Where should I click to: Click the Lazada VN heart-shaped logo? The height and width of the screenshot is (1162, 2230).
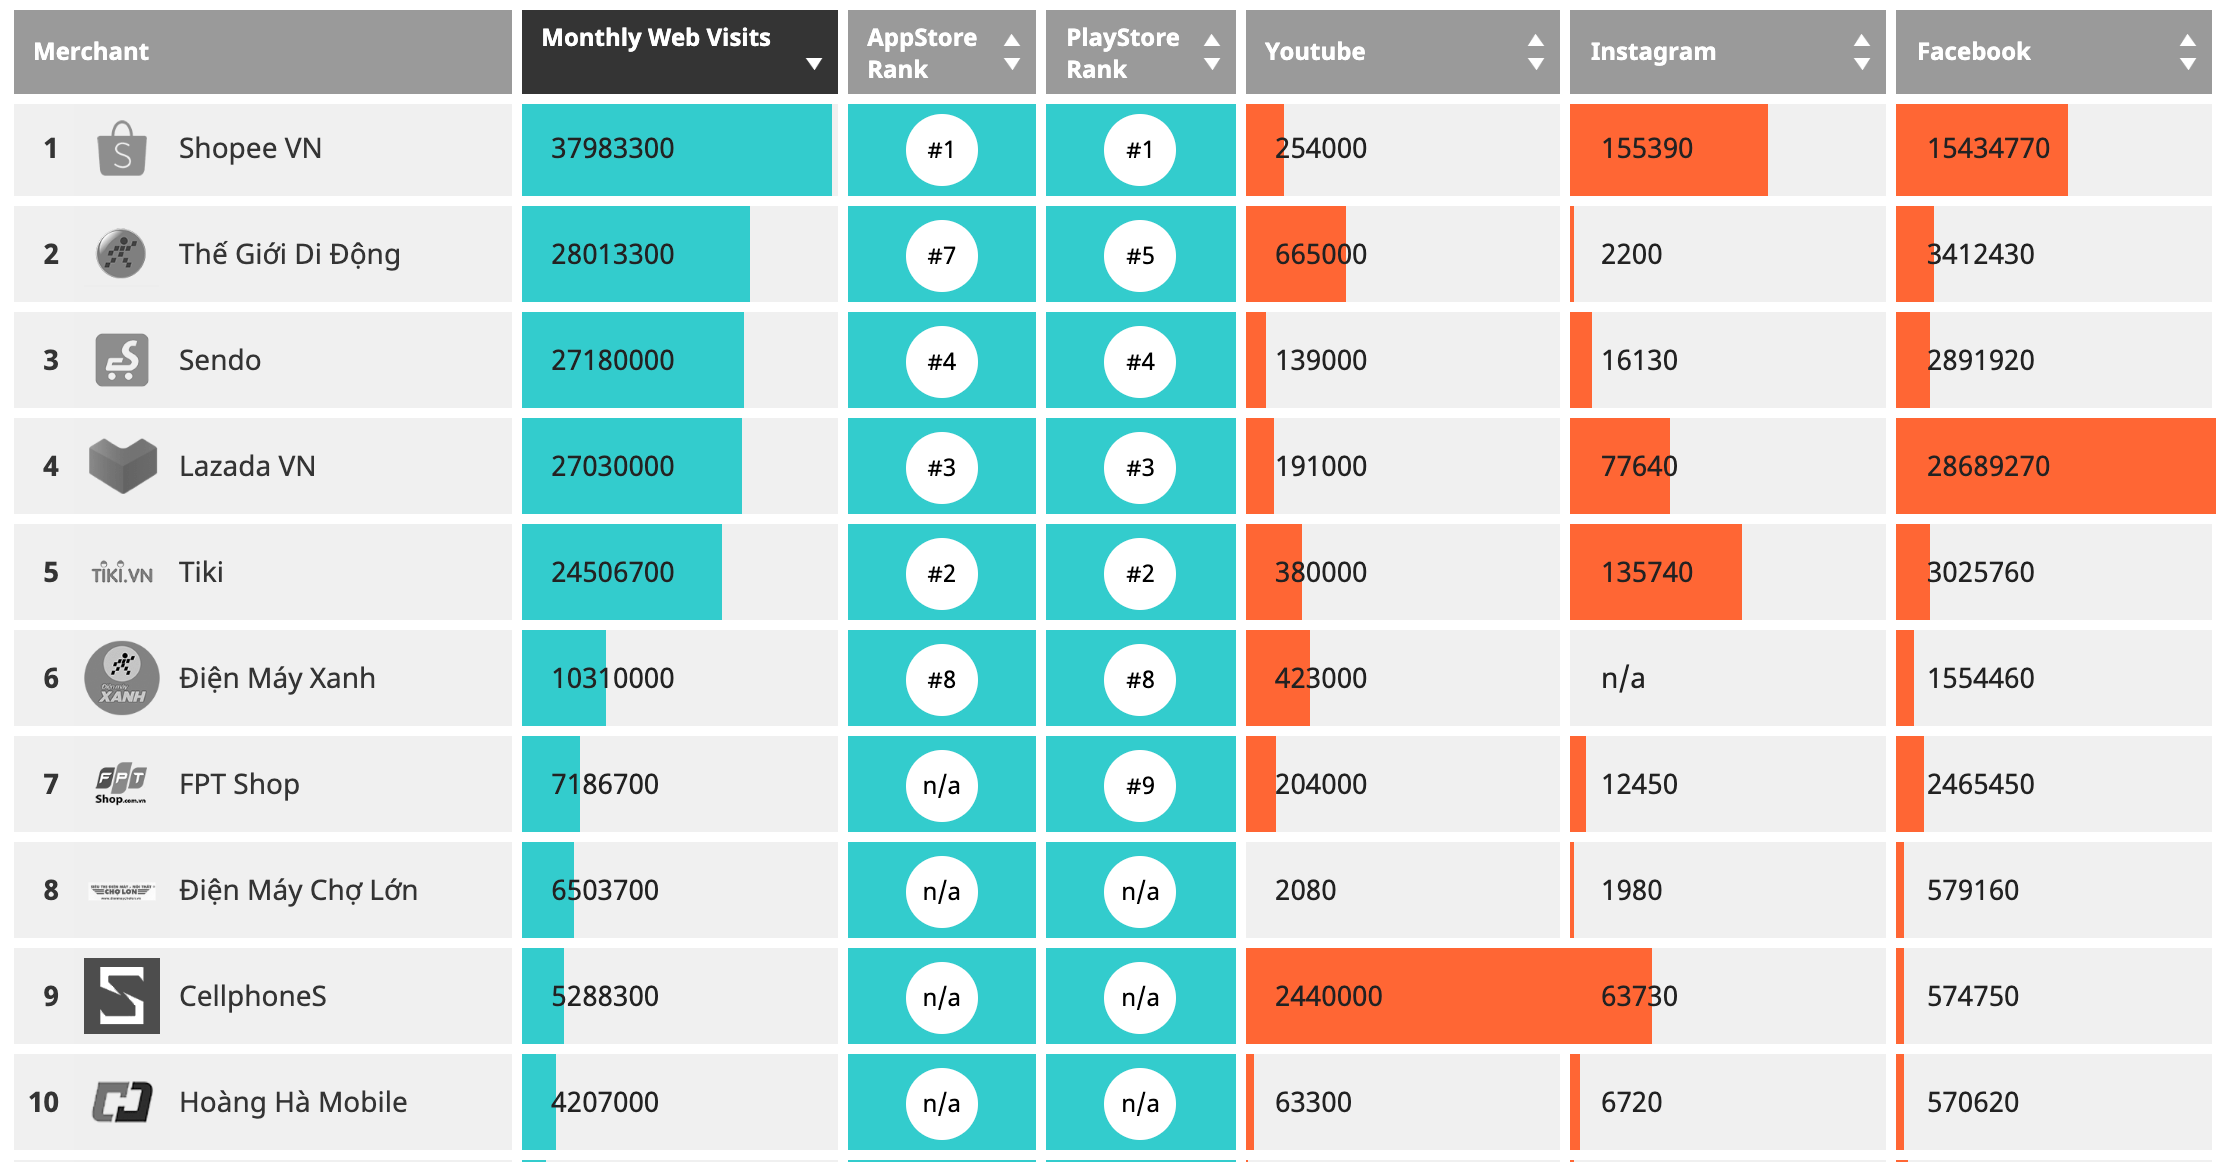click(x=122, y=465)
